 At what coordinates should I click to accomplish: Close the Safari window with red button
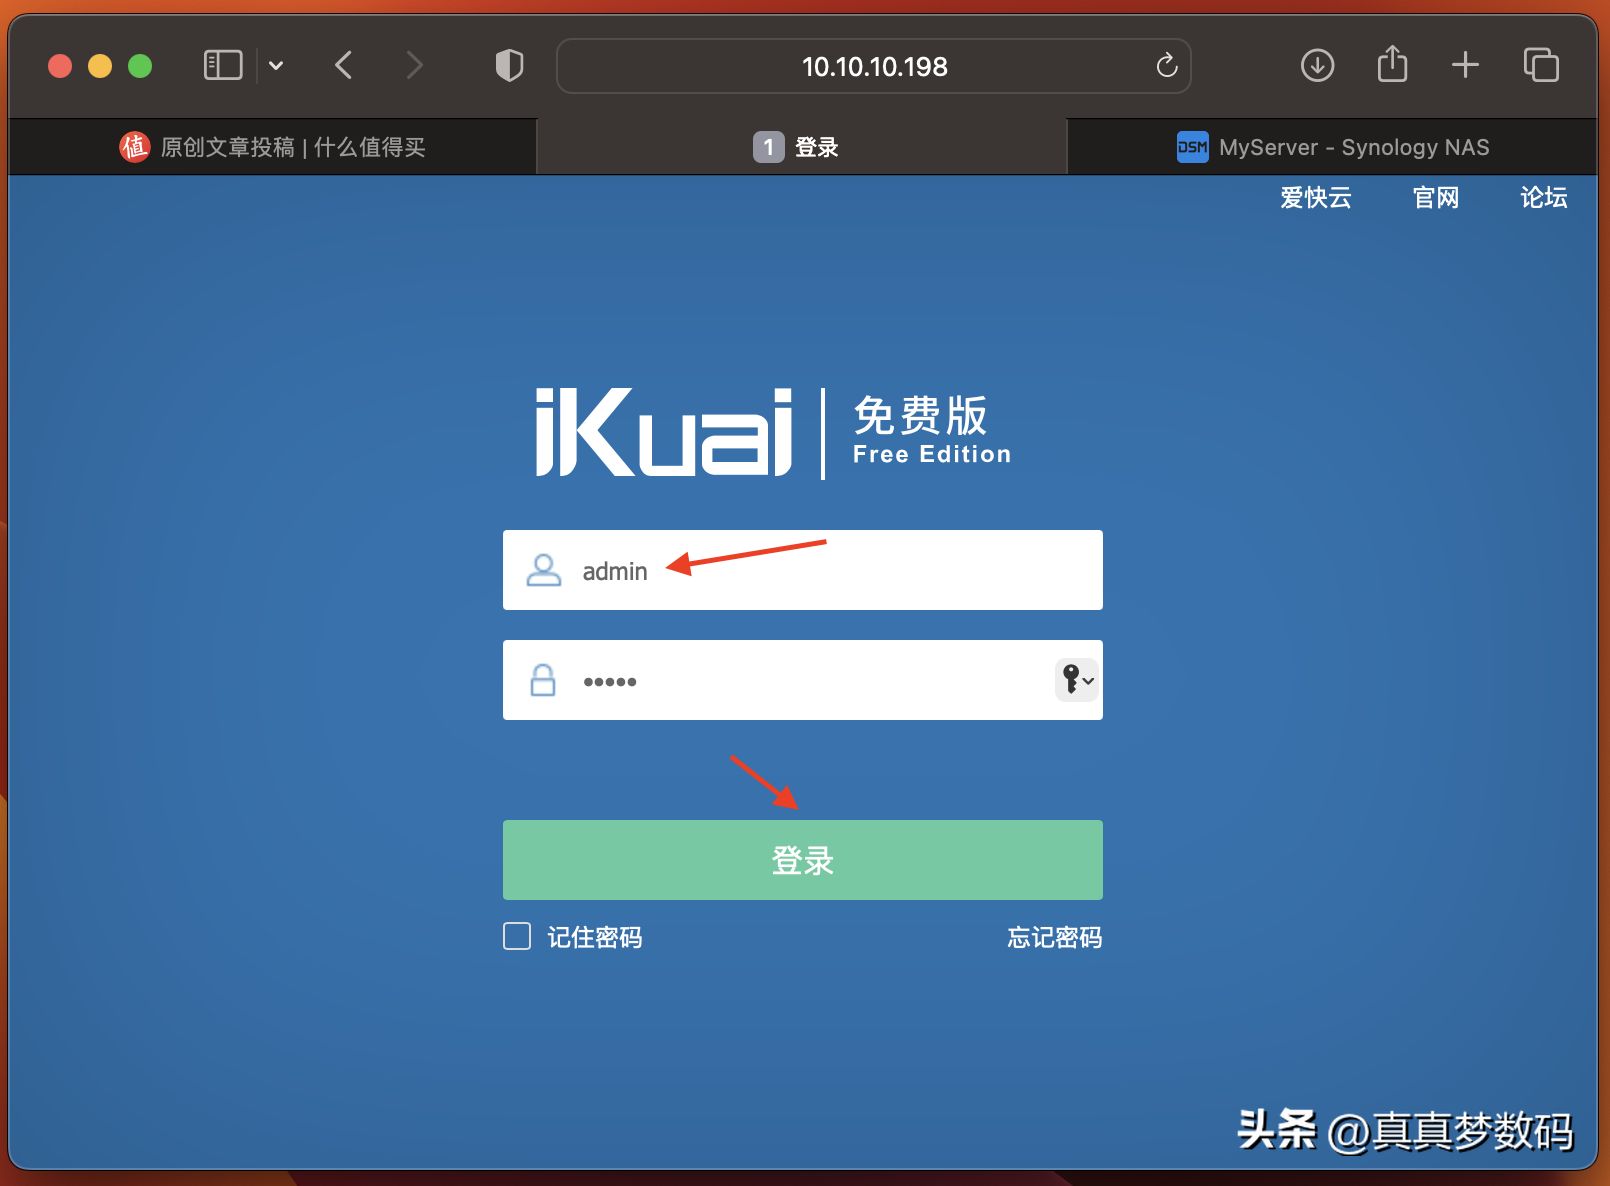click(x=60, y=66)
